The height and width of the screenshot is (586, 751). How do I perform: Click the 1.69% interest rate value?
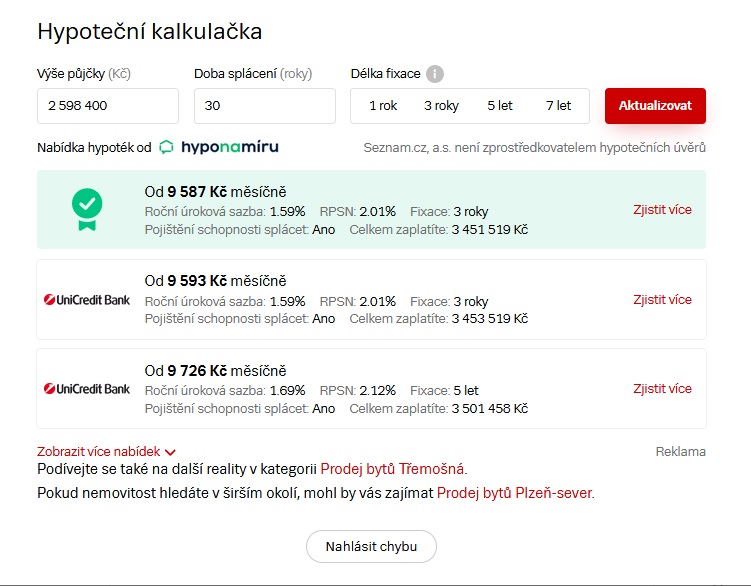287,391
